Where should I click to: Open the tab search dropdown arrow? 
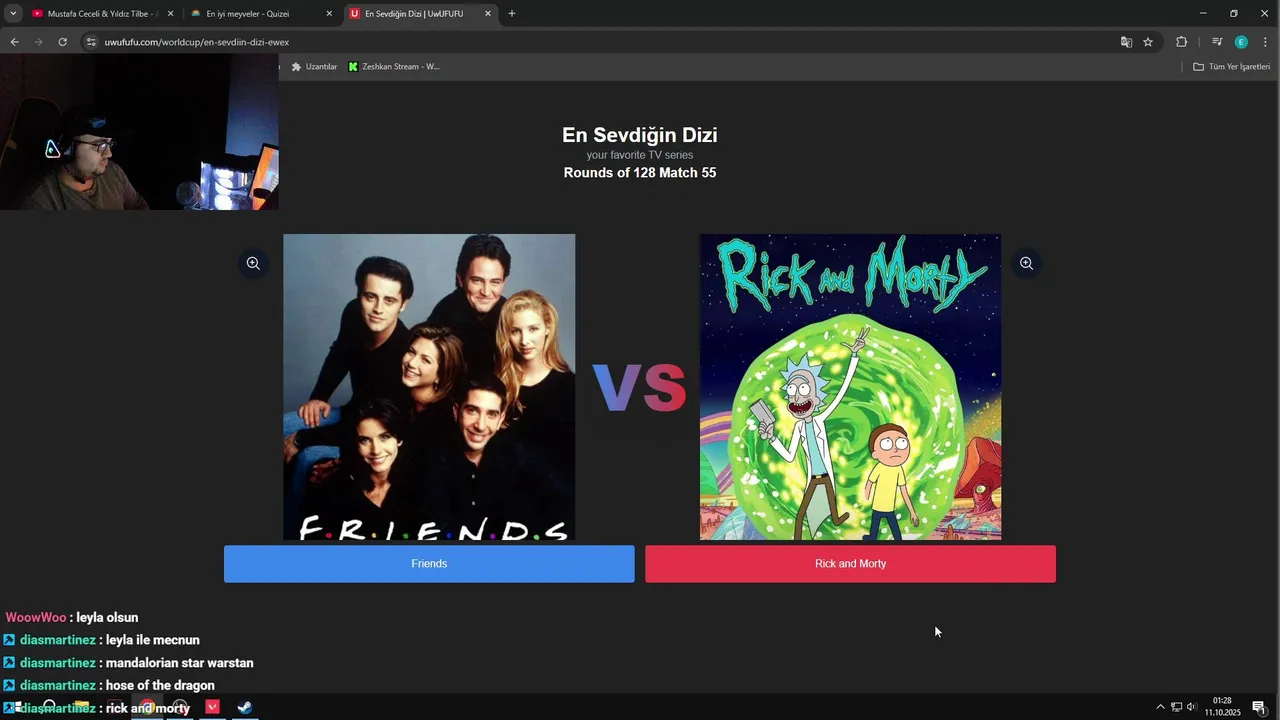pos(13,14)
